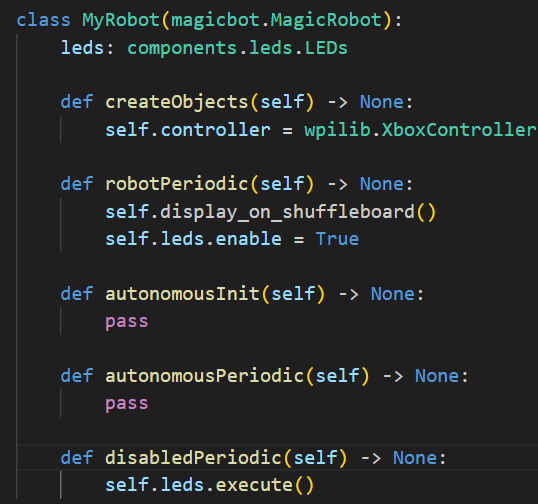Screen dimensions: 538x504
Task: Click the class name MyRobot
Action: (121, 20)
